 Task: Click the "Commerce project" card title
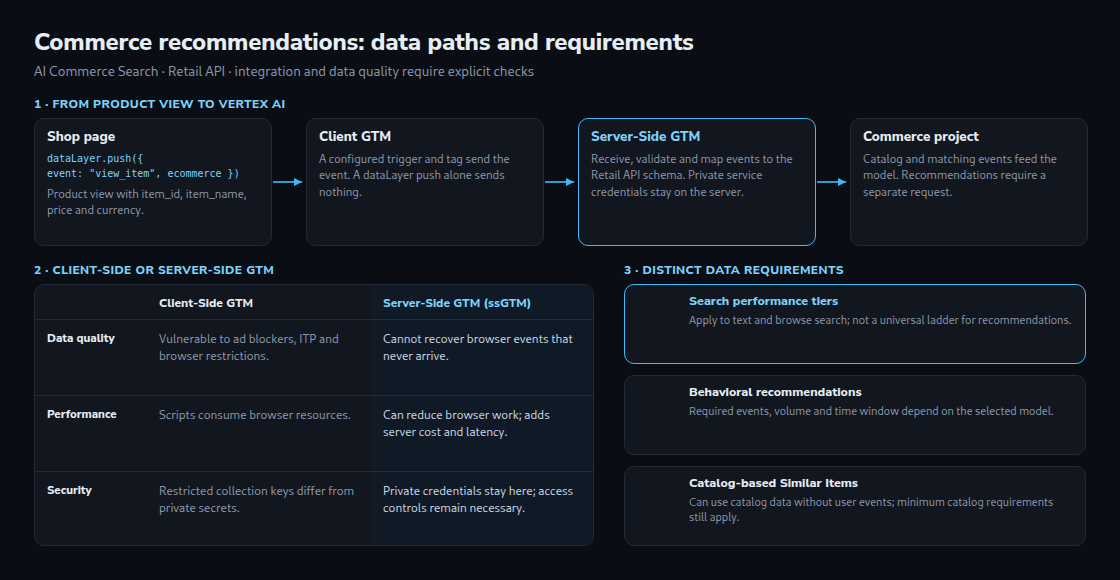pyautogui.click(x=921, y=136)
